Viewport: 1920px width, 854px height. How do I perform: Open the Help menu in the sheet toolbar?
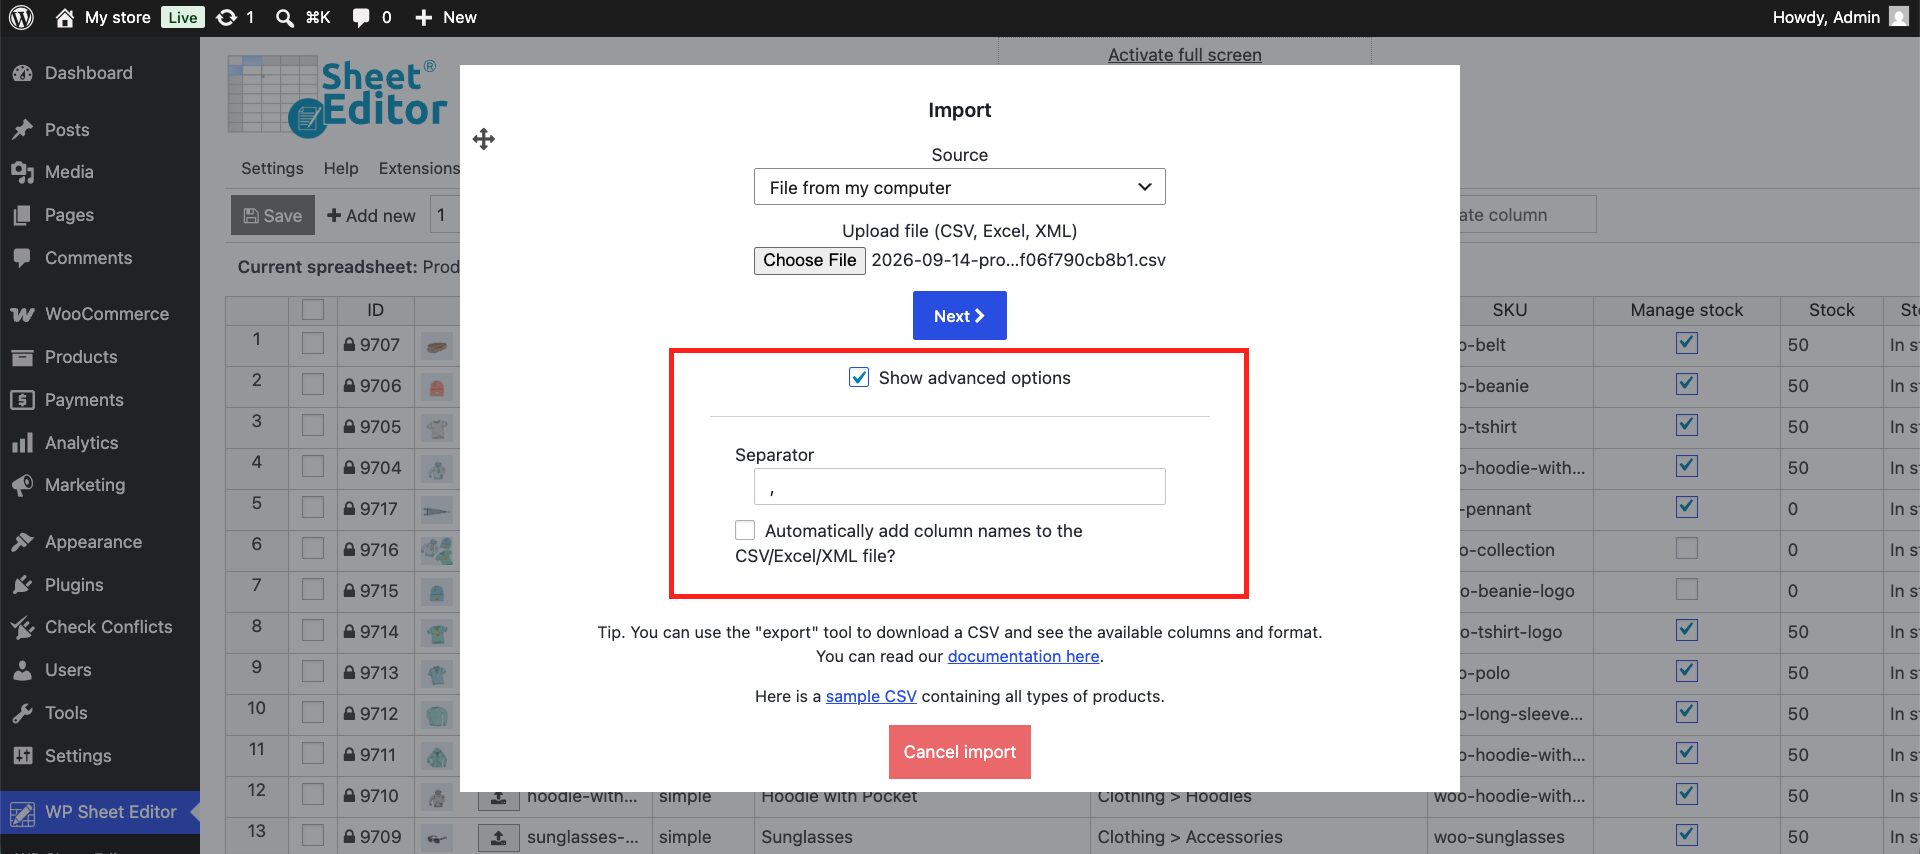pyautogui.click(x=341, y=168)
